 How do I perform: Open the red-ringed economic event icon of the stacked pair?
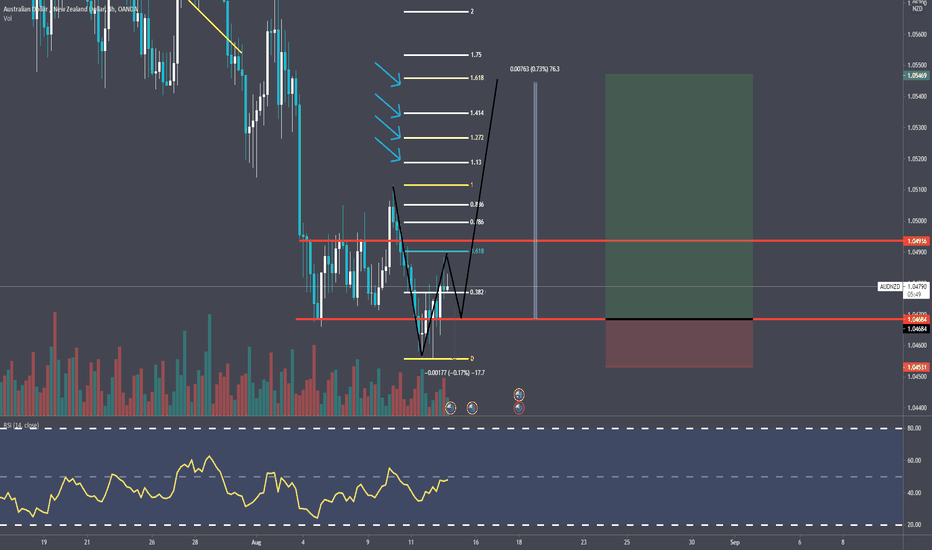point(519,408)
